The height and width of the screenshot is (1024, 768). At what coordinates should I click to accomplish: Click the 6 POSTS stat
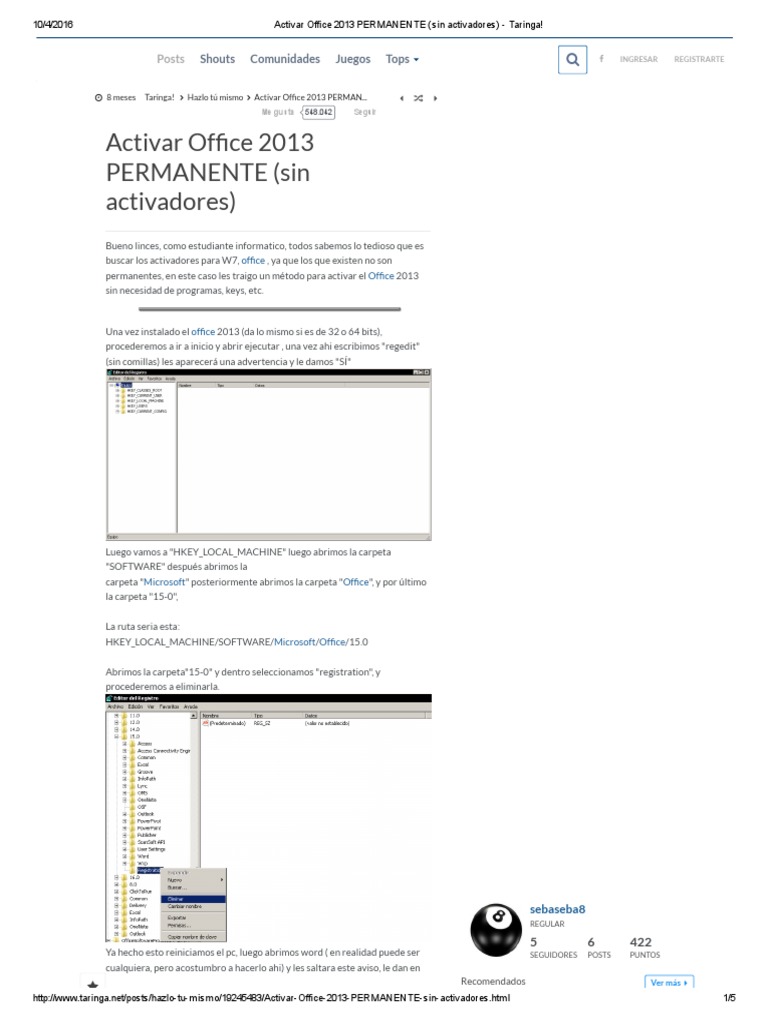[599, 948]
